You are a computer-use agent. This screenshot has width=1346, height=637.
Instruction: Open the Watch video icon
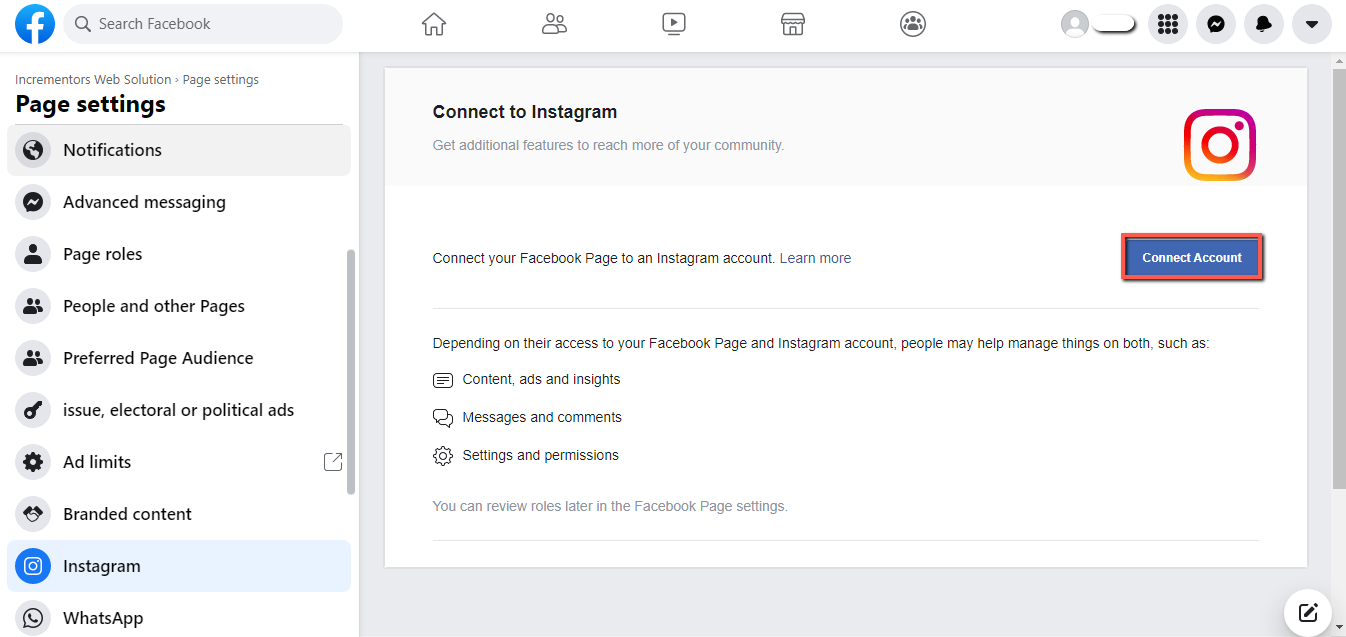tap(674, 24)
